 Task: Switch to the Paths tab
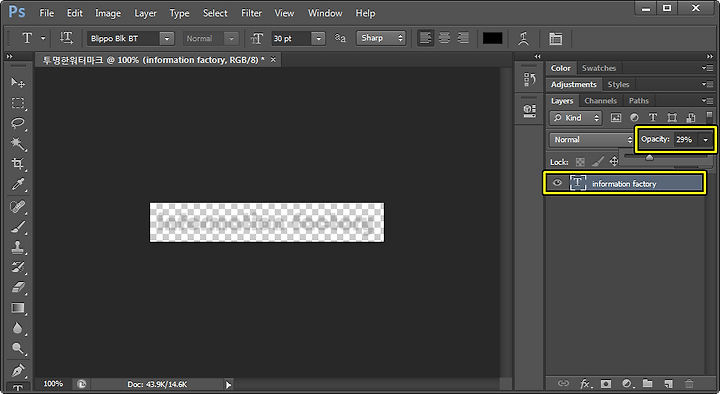point(638,101)
